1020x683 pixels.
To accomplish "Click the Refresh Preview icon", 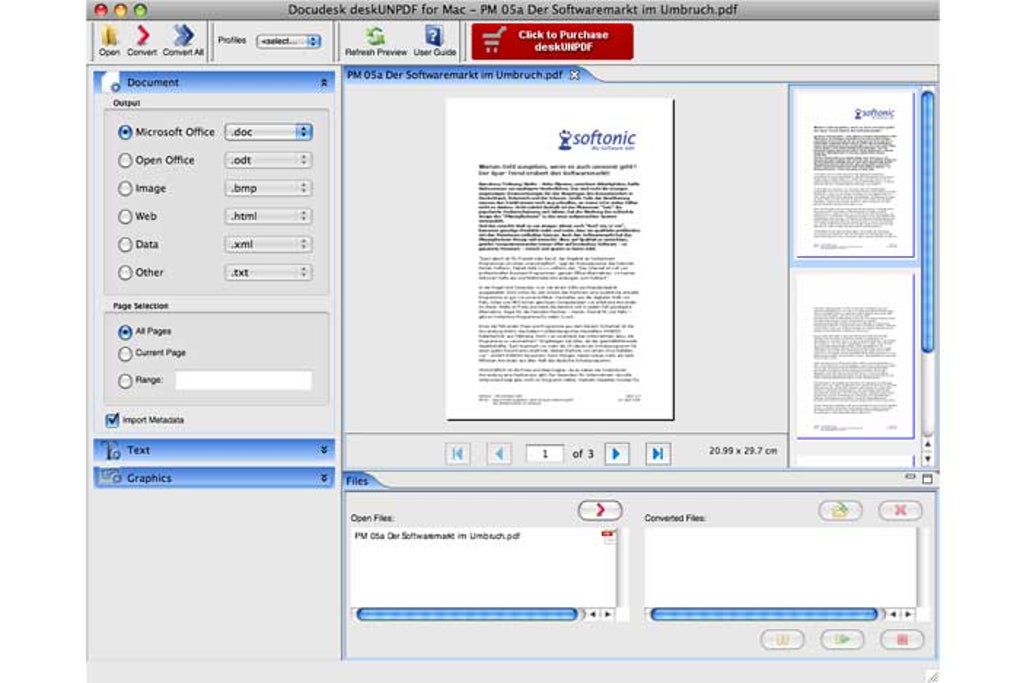I will click(x=375, y=35).
